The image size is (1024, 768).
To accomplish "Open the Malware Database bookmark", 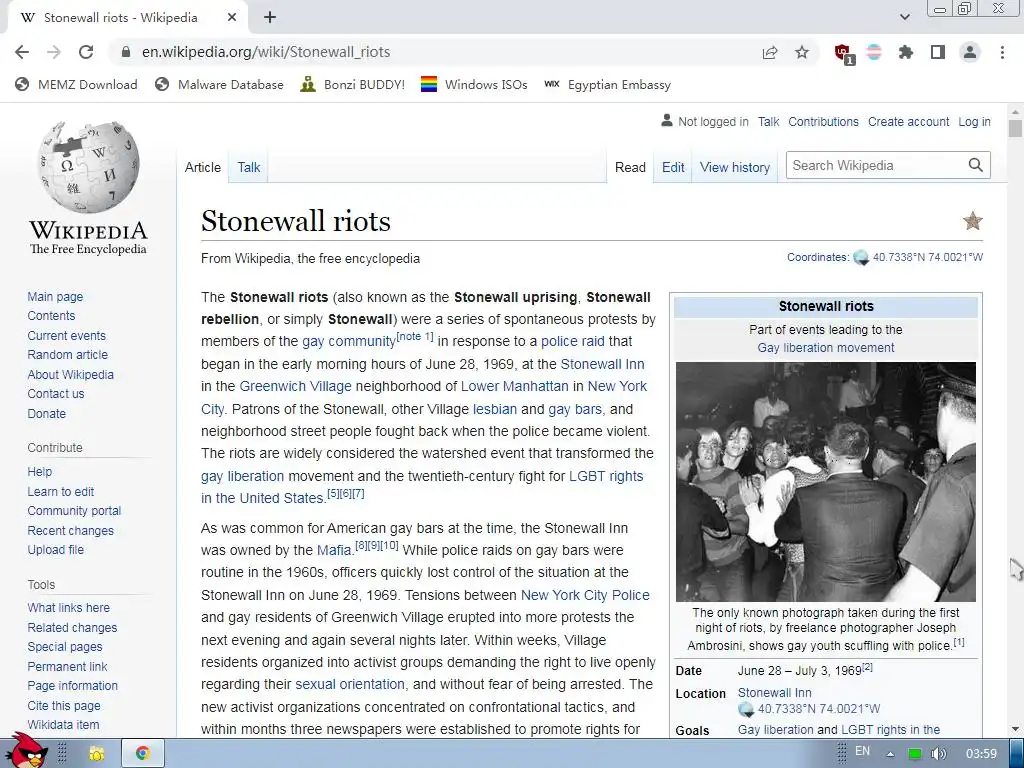I will [x=219, y=84].
